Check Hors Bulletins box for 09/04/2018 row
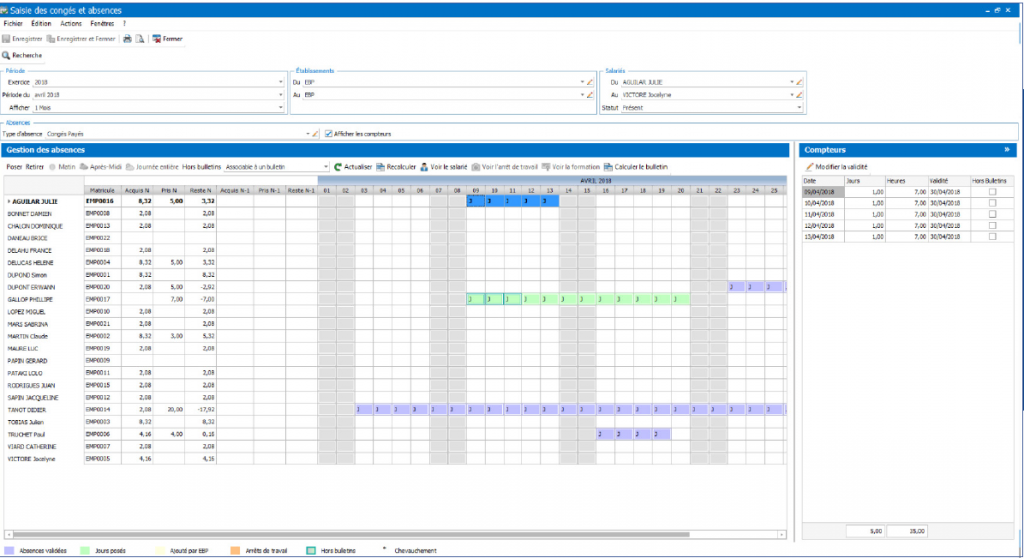This screenshot has height=558, width=1024. coord(993,192)
